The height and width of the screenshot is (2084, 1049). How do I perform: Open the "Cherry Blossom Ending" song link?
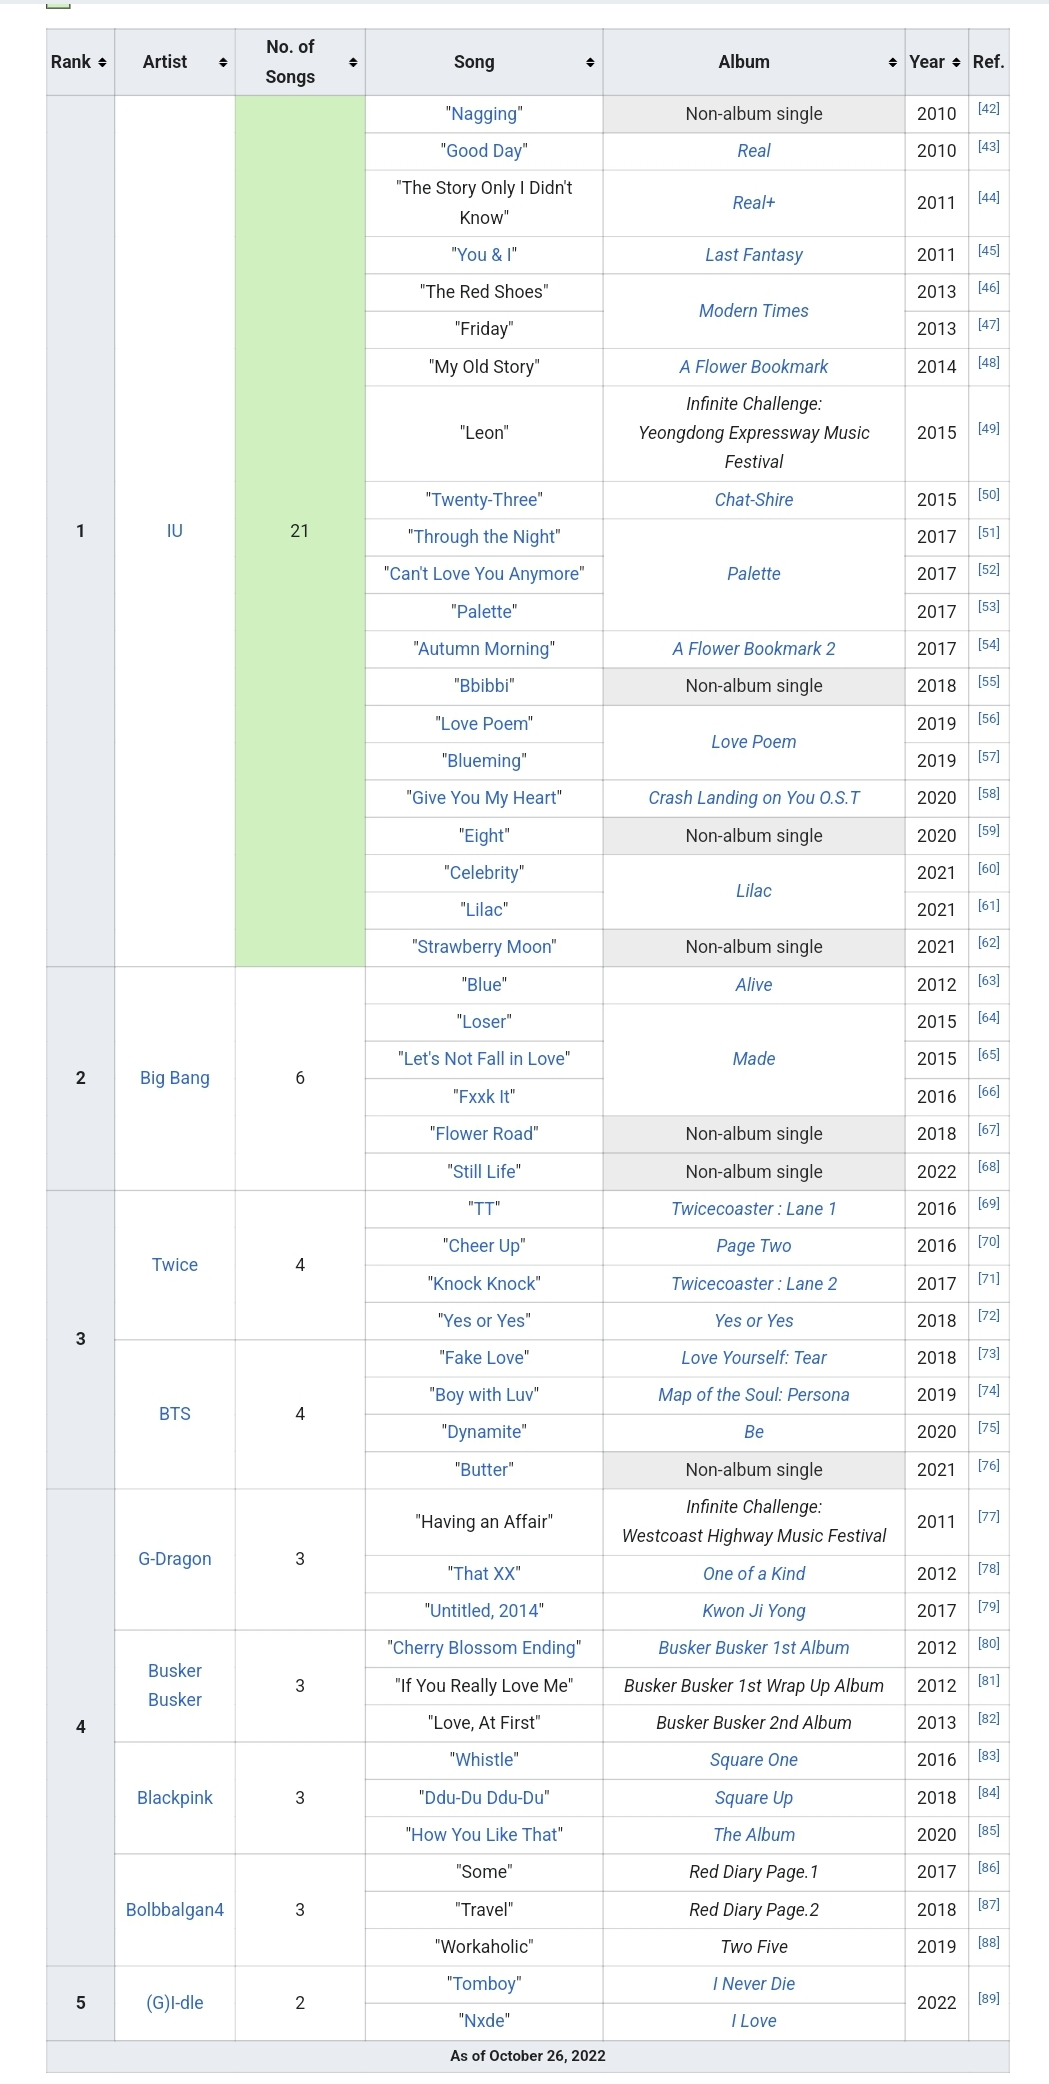click(x=484, y=1648)
